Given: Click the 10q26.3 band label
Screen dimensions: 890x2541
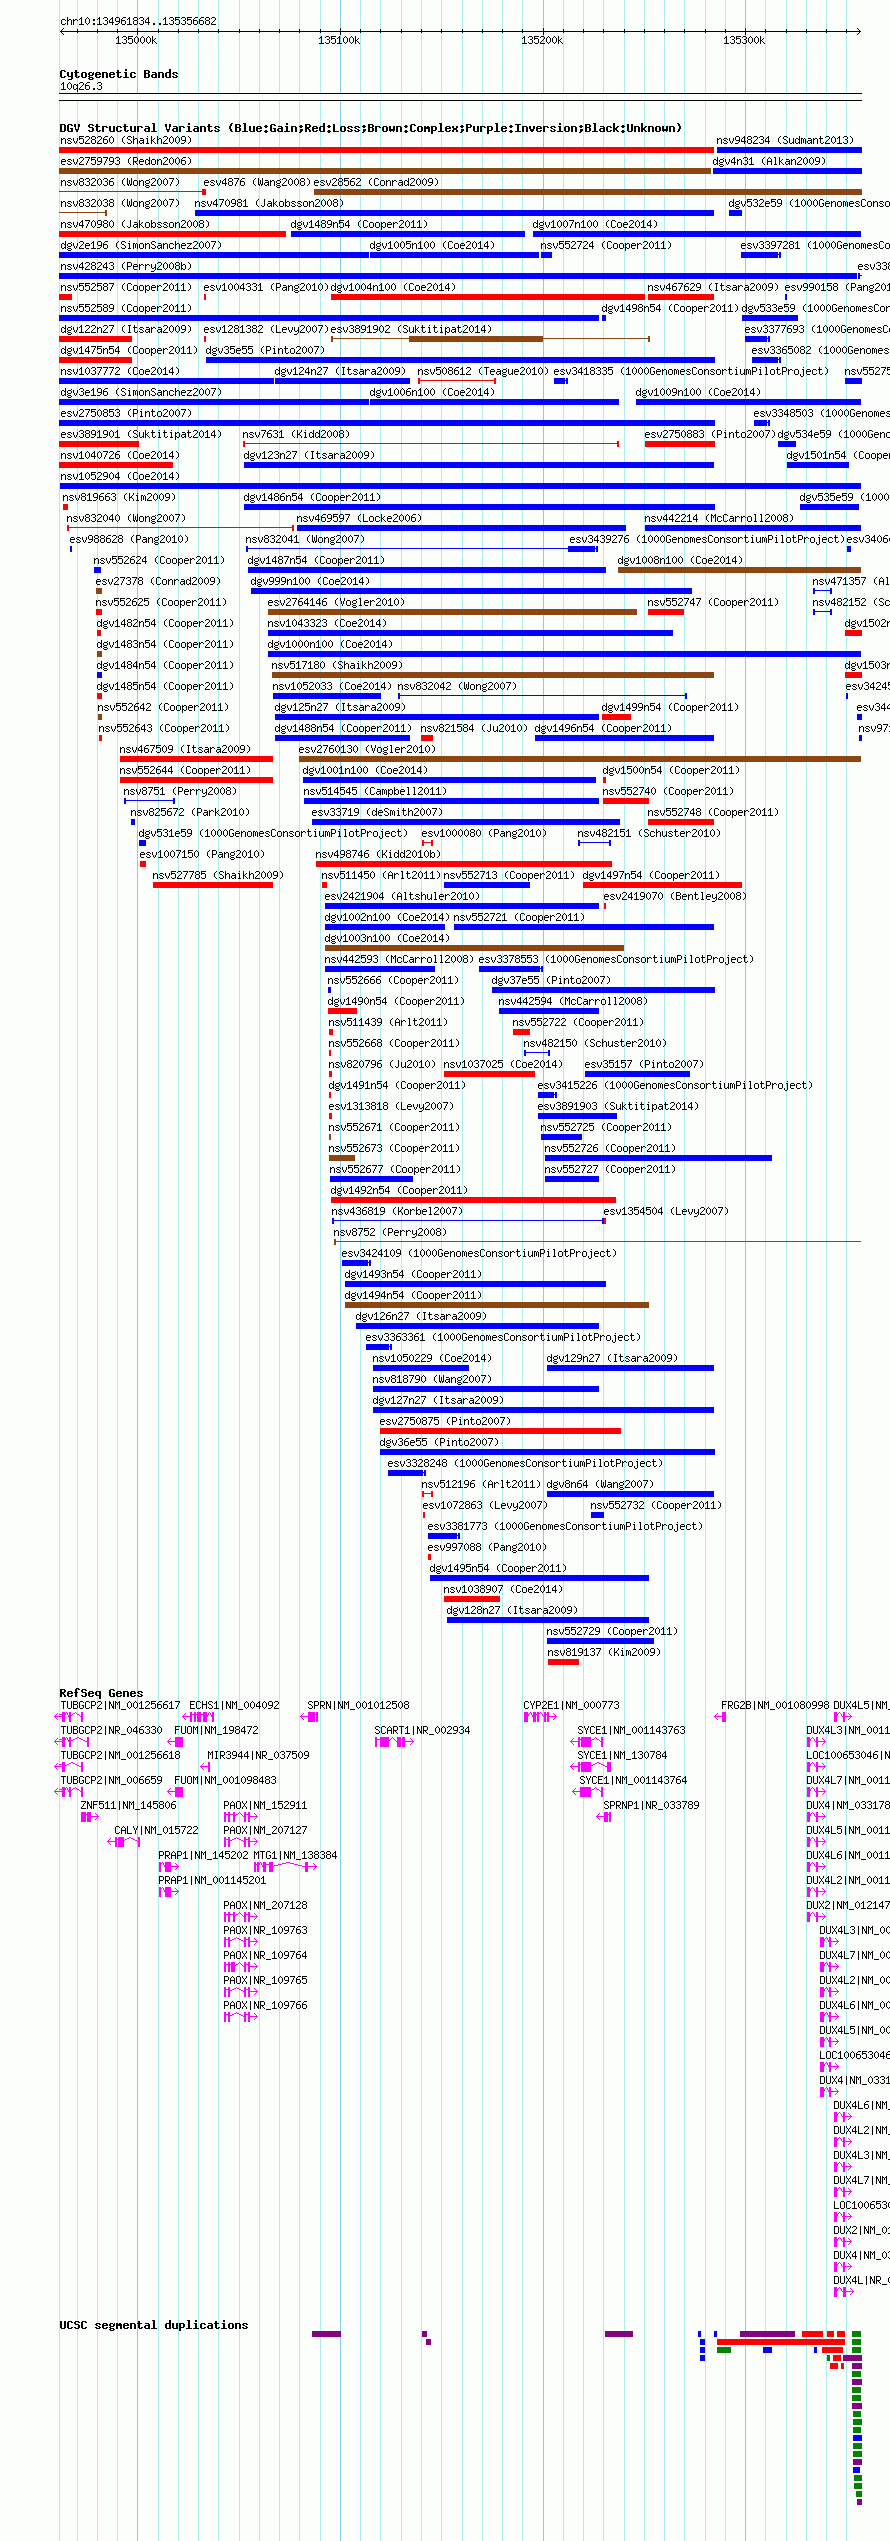Looking at the screenshot, I should pyautogui.click(x=81, y=86).
